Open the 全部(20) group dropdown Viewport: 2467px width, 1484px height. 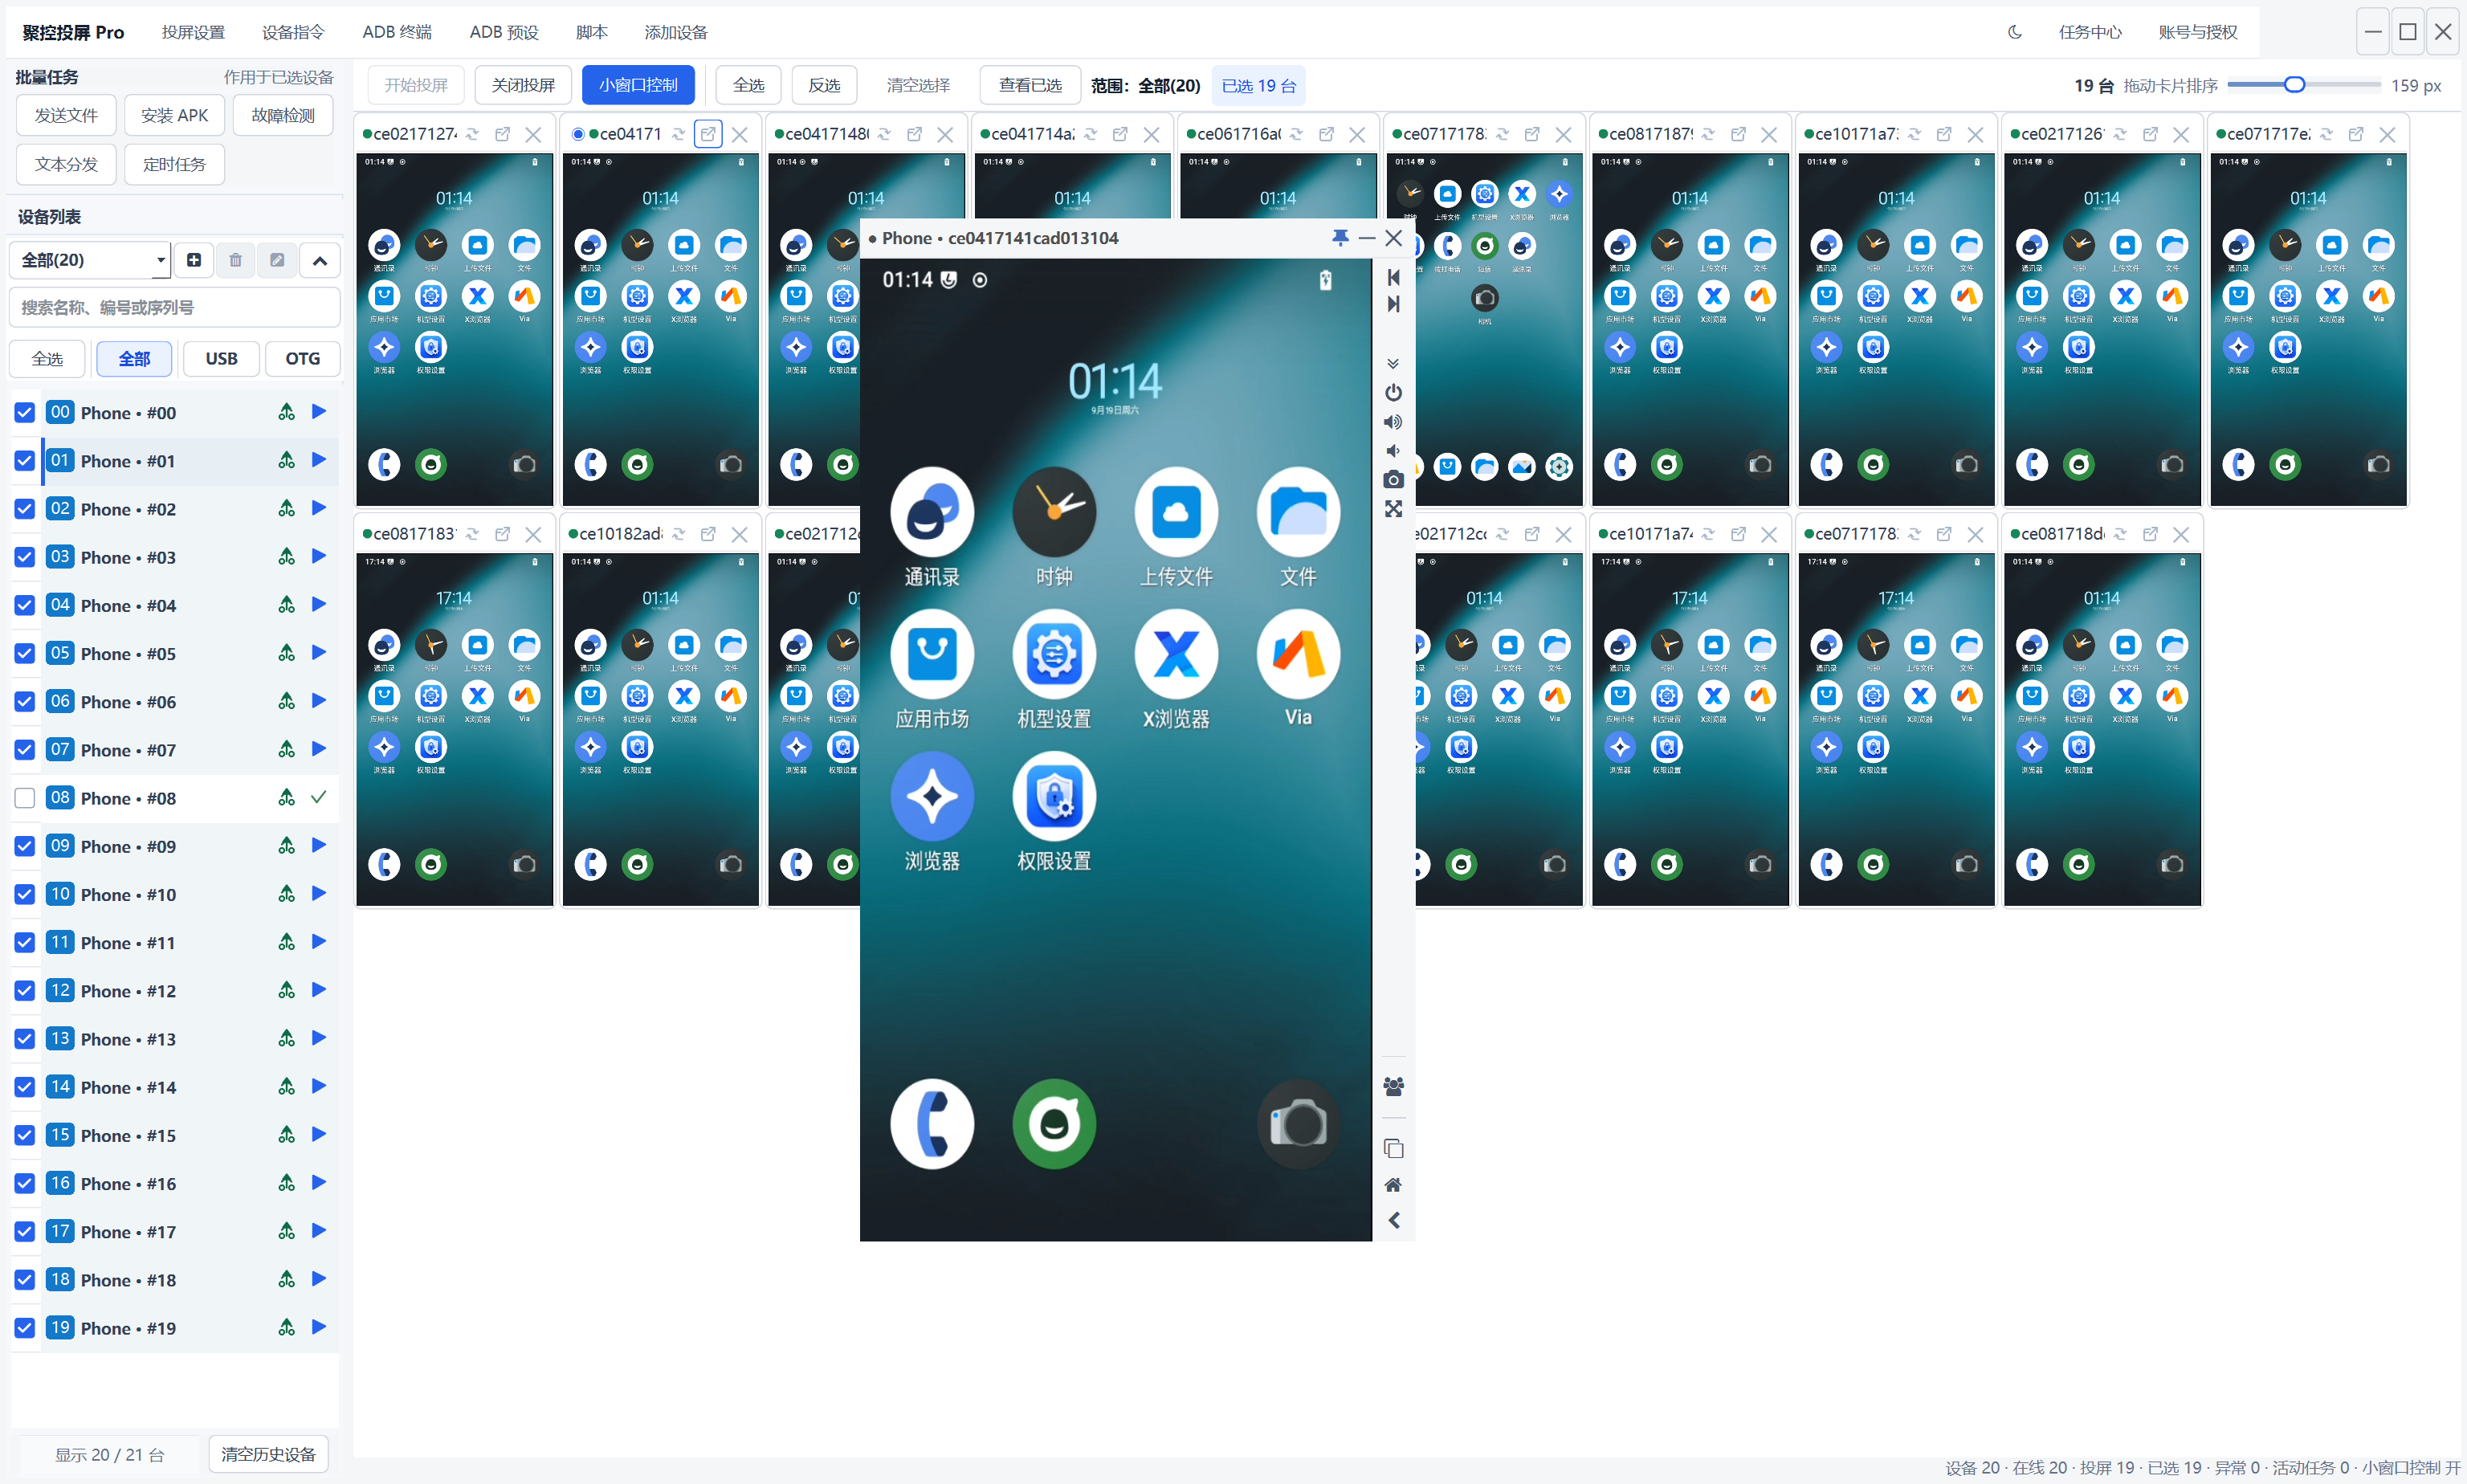pyautogui.click(x=90, y=260)
